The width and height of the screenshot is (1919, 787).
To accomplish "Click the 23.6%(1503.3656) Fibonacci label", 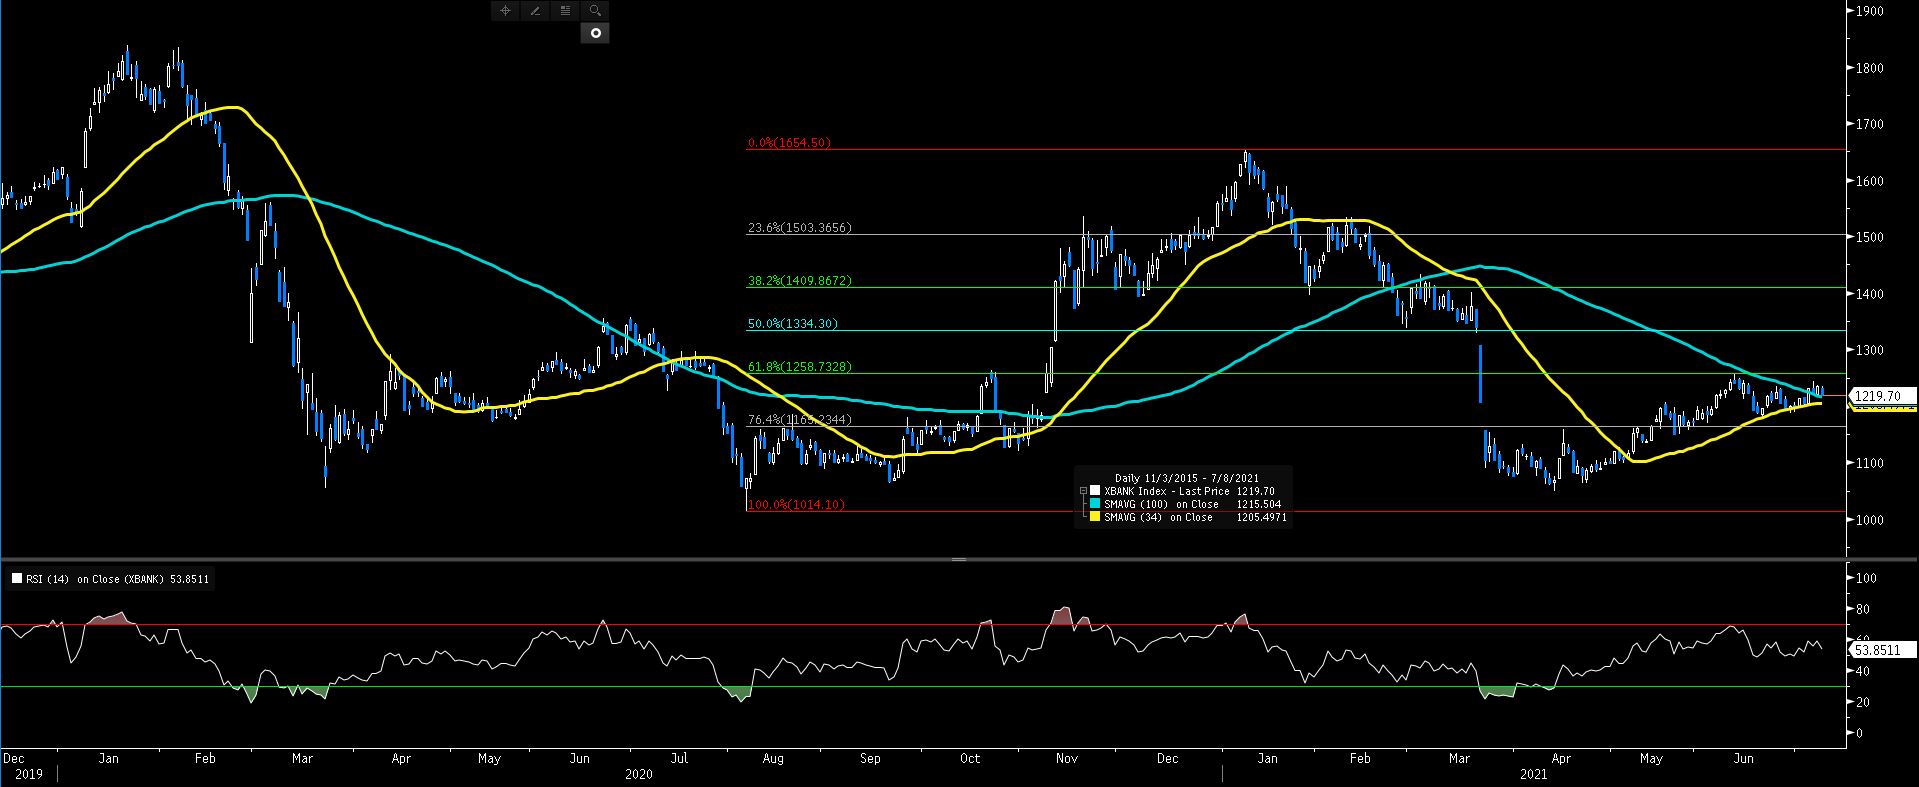I will click(800, 228).
